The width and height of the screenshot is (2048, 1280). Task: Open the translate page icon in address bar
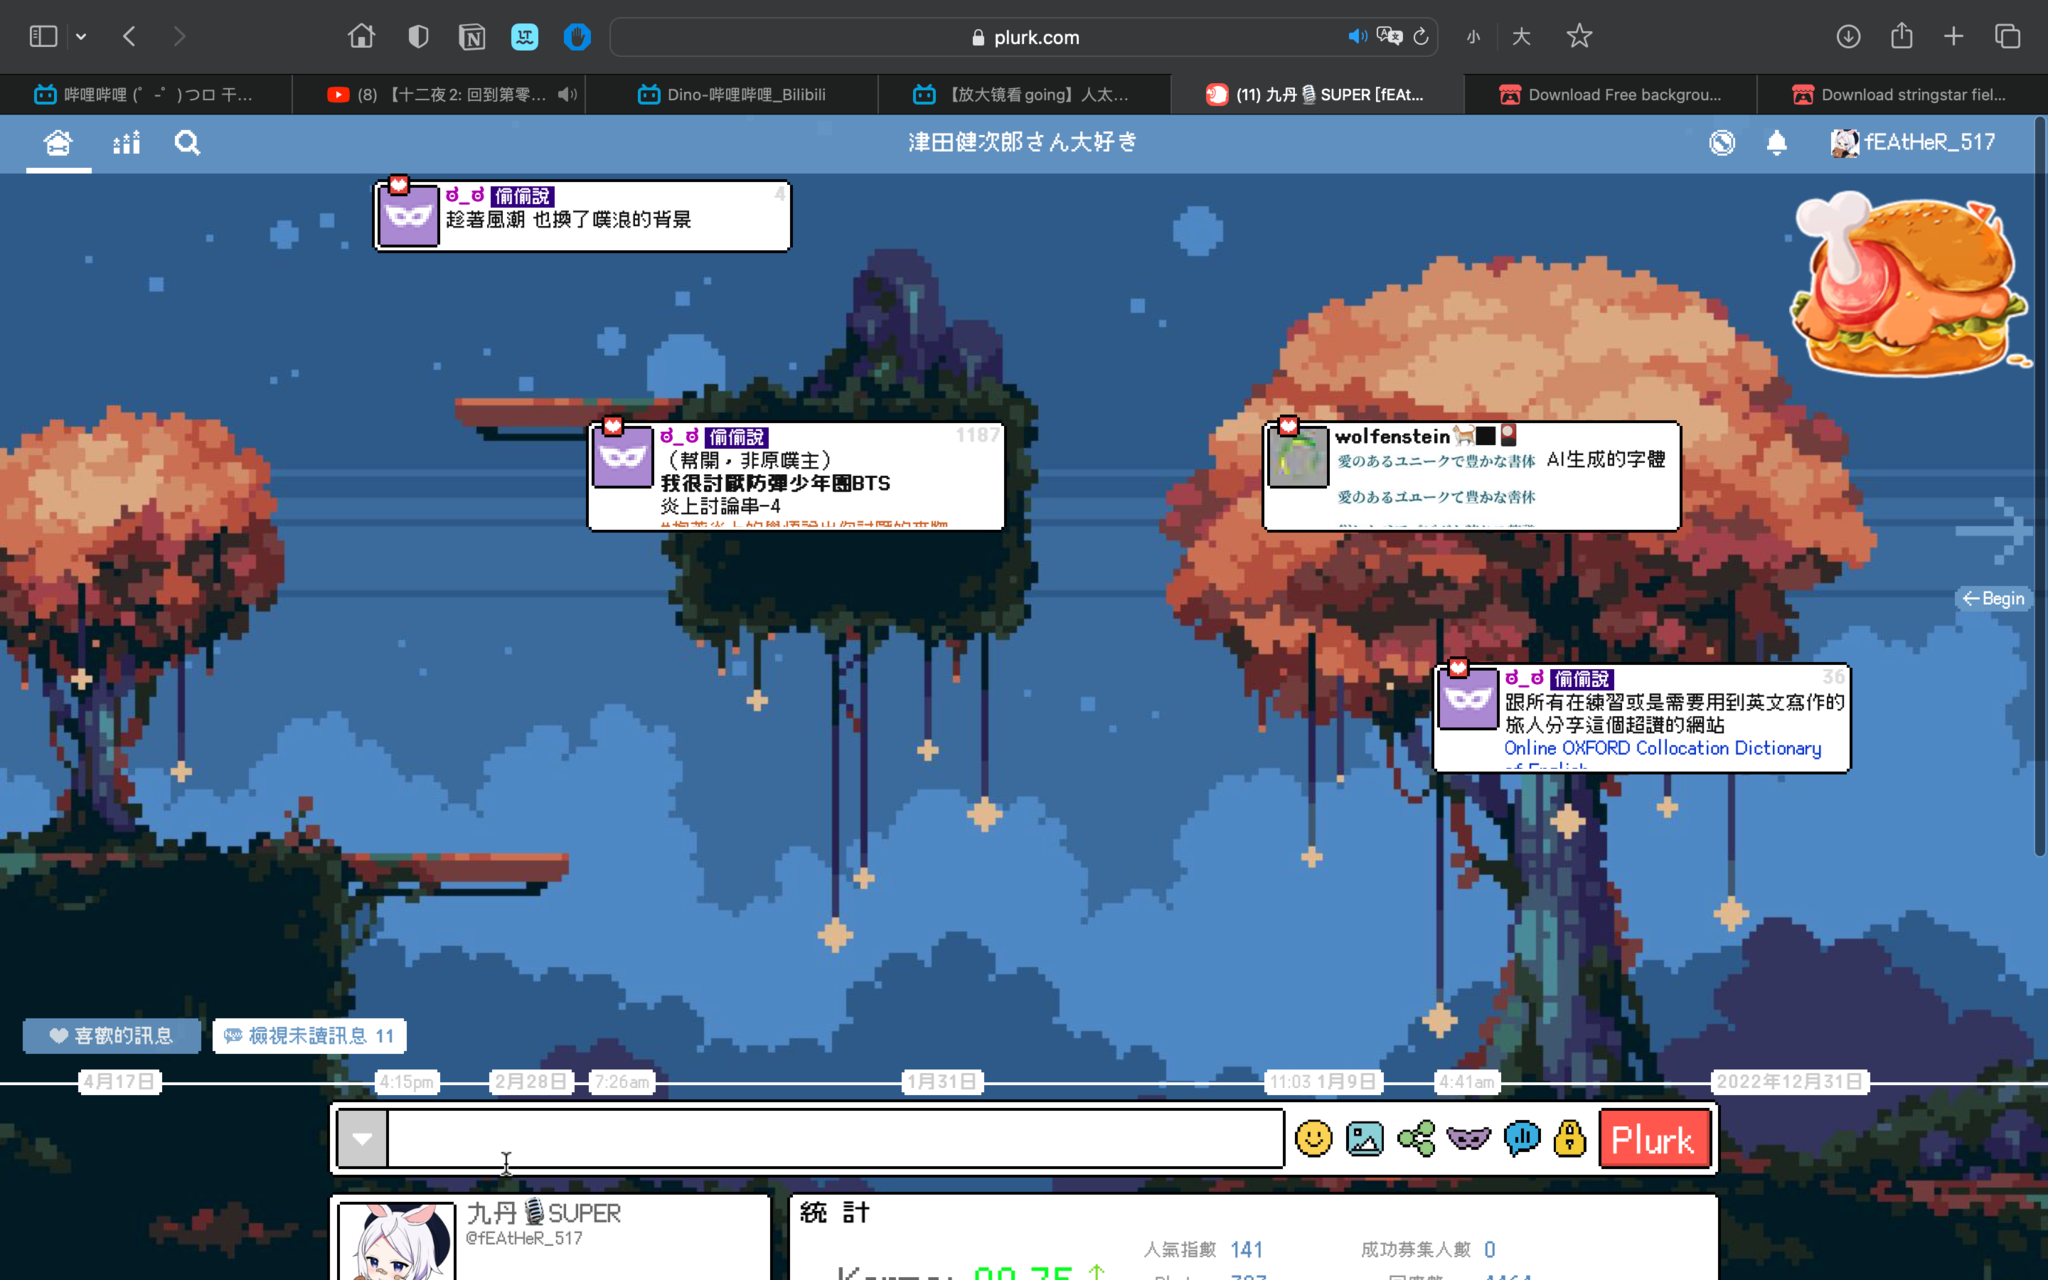[x=1389, y=36]
